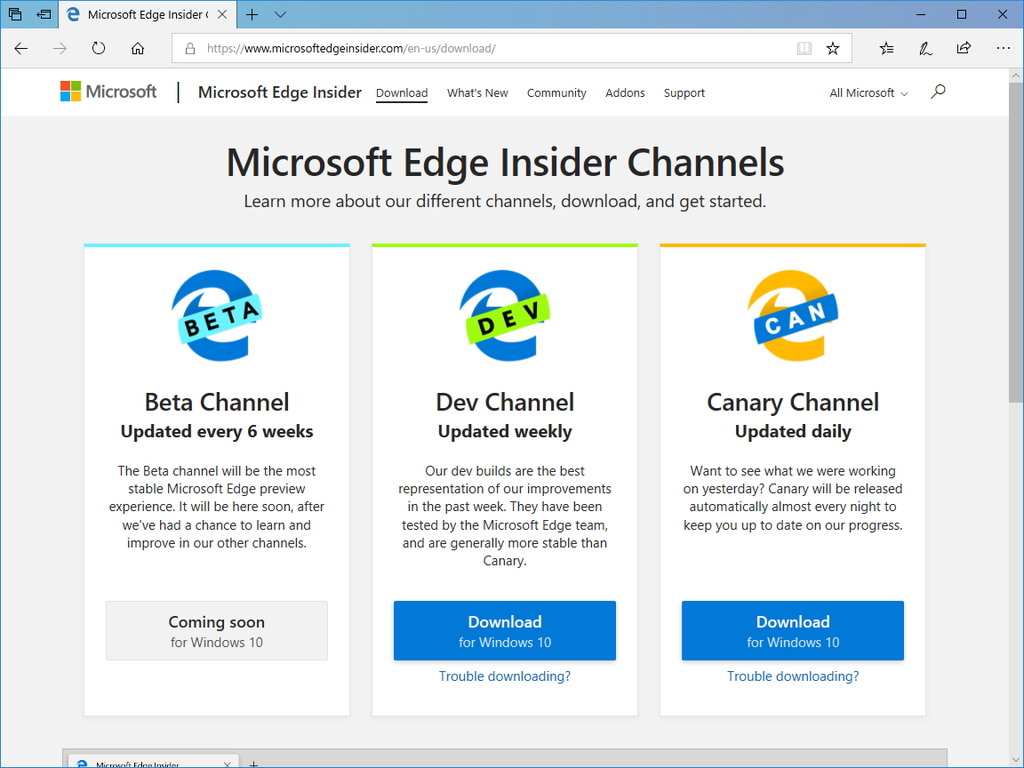This screenshot has height=768, width=1024.
Task: Switch to the What's New section
Action: click(x=477, y=93)
